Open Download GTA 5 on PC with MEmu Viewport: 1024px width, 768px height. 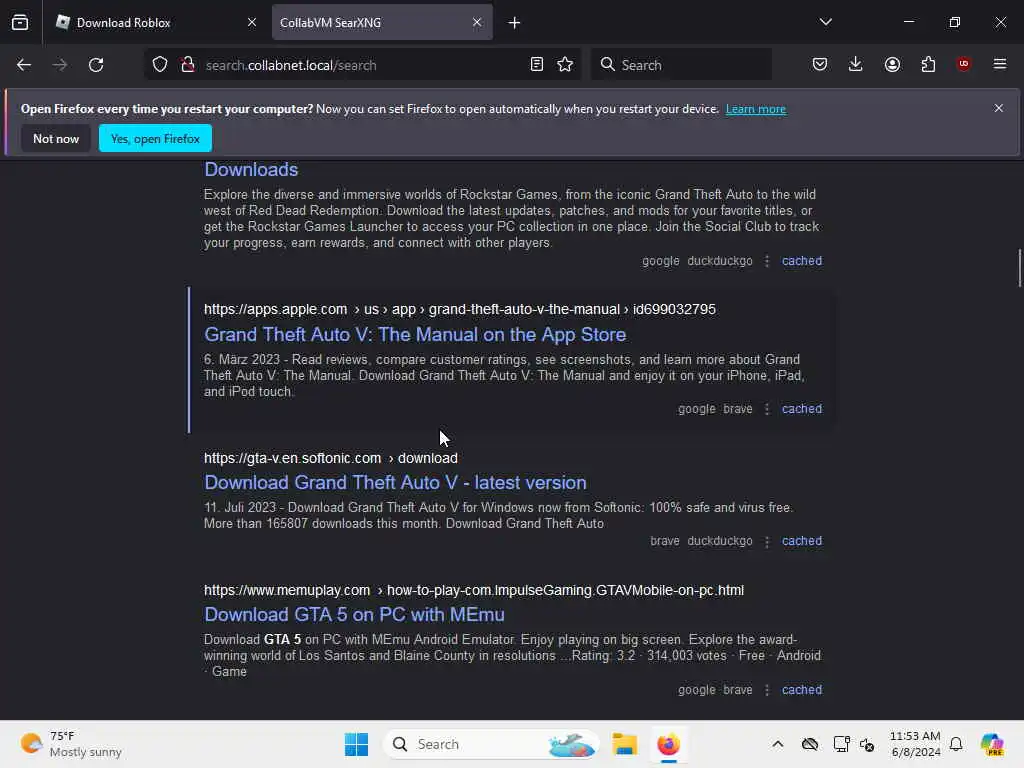(355, 615)
